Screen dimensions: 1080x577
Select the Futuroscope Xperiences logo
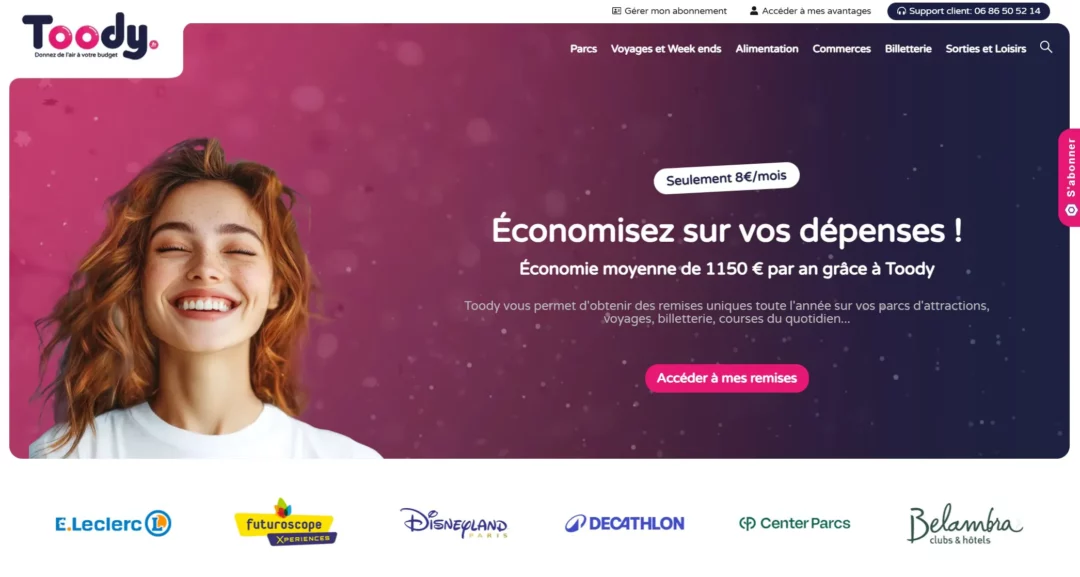point(285,523)
